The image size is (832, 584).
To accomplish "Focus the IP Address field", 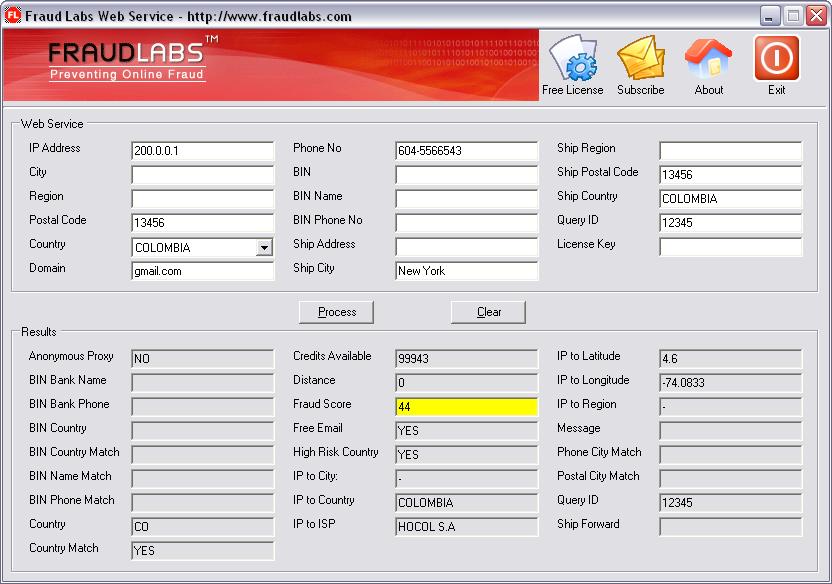I will 202,151.
